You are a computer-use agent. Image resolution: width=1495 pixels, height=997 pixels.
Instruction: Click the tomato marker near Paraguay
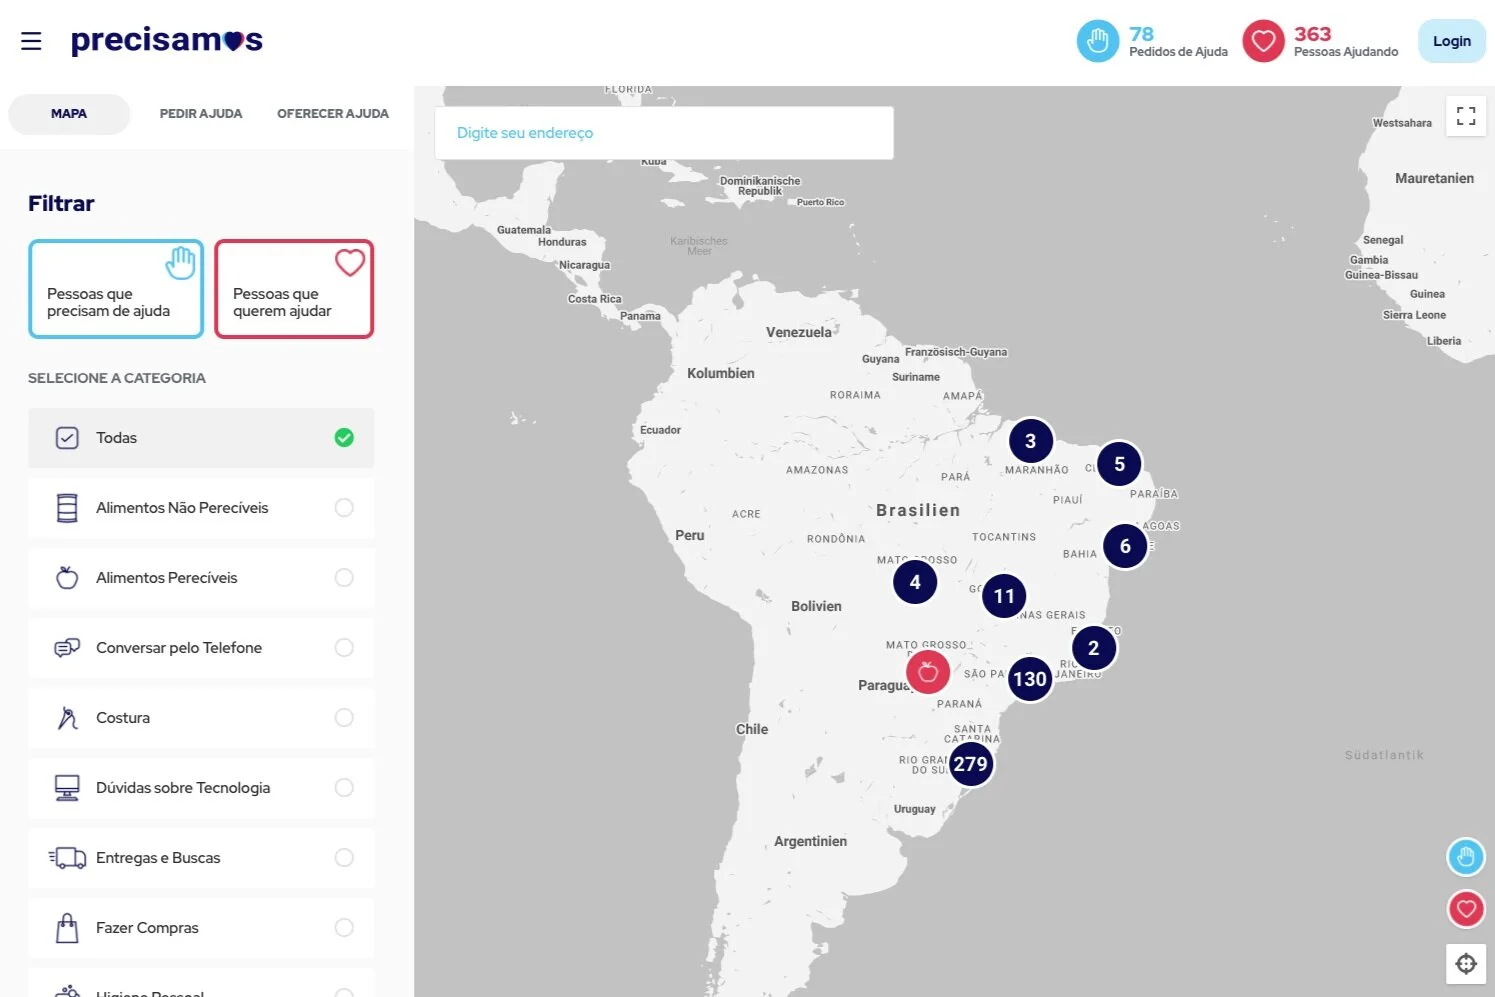pos(928,671)
